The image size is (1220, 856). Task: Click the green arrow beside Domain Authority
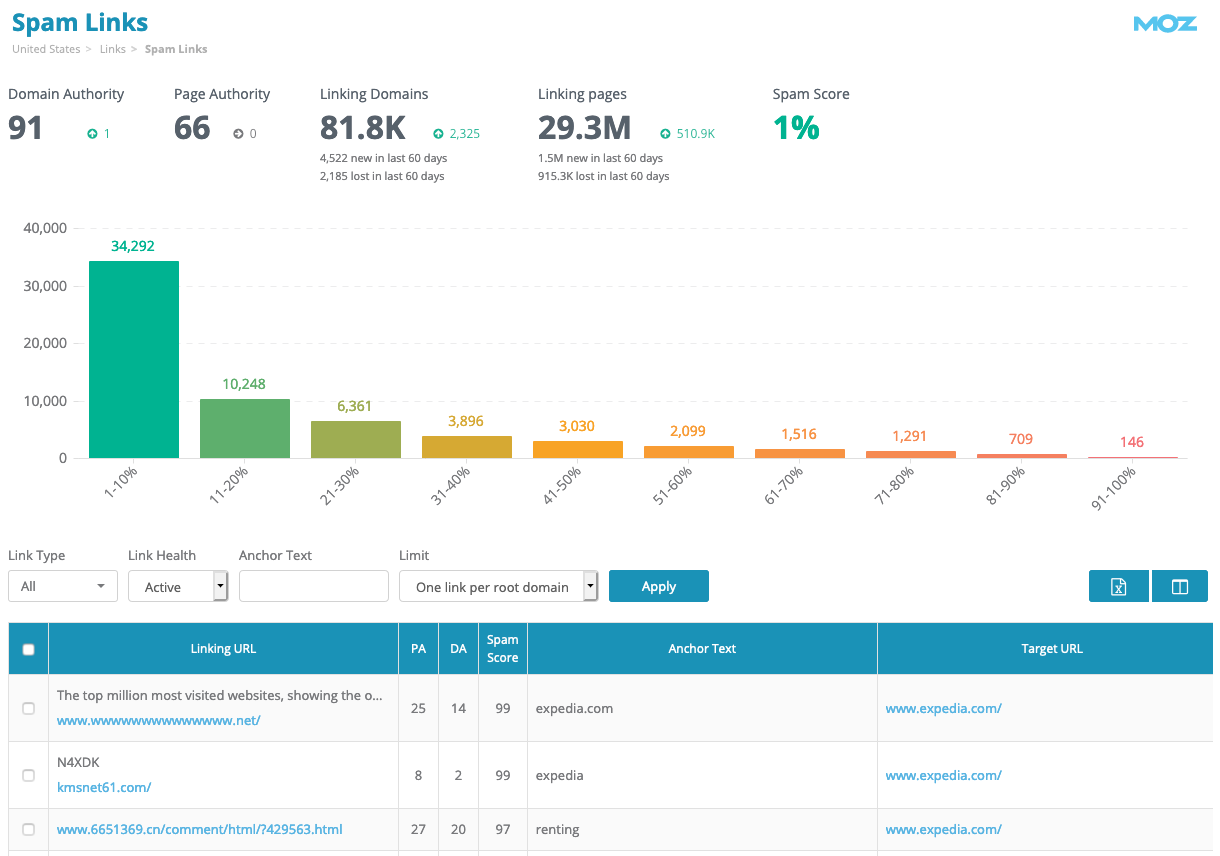coord(92,133)
